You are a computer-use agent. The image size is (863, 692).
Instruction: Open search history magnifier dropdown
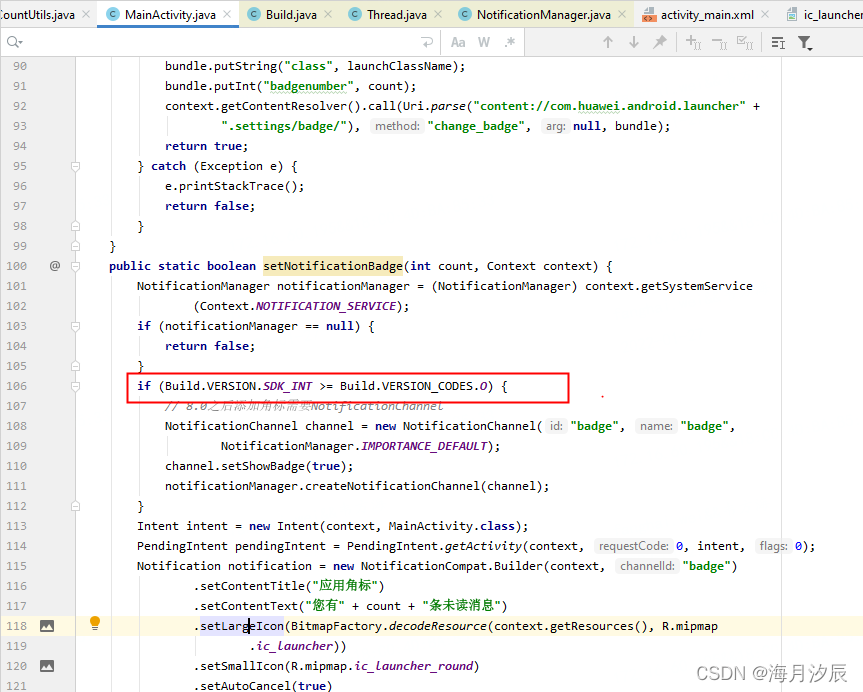coord(14,42)
